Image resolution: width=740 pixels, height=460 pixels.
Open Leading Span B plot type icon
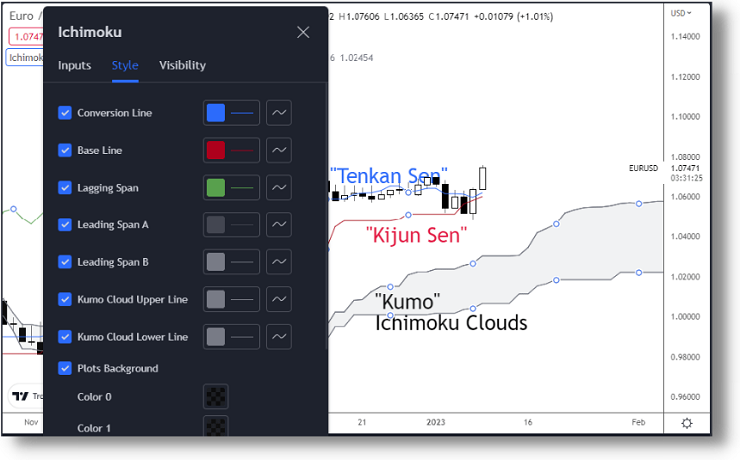pos(279,262)
